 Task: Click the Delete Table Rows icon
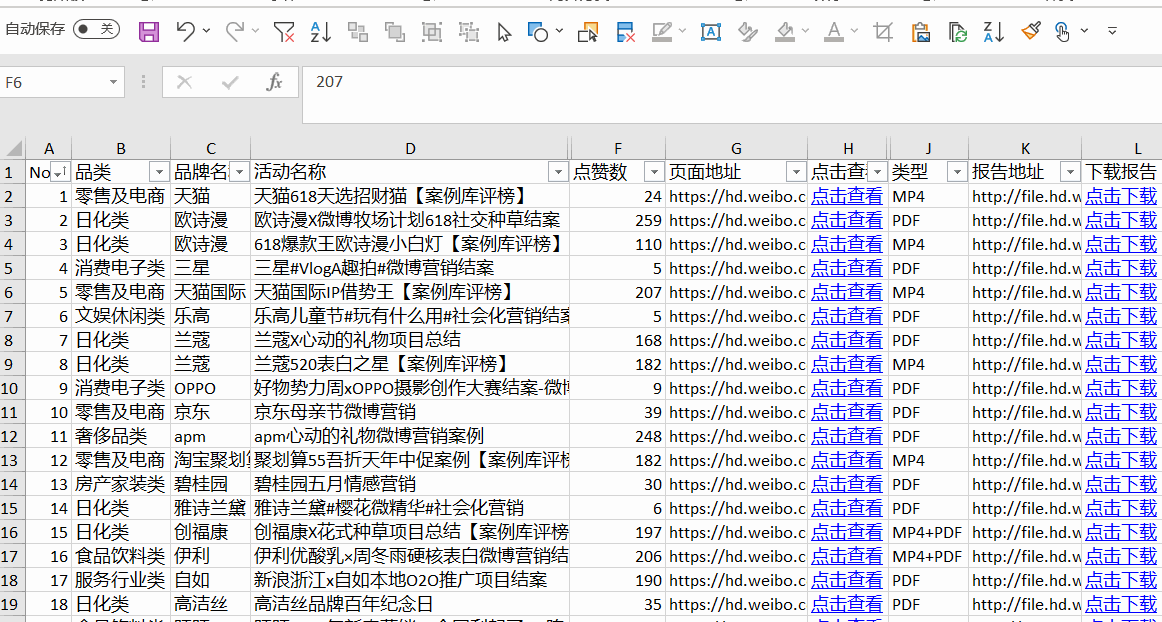(x=625, y=31)
